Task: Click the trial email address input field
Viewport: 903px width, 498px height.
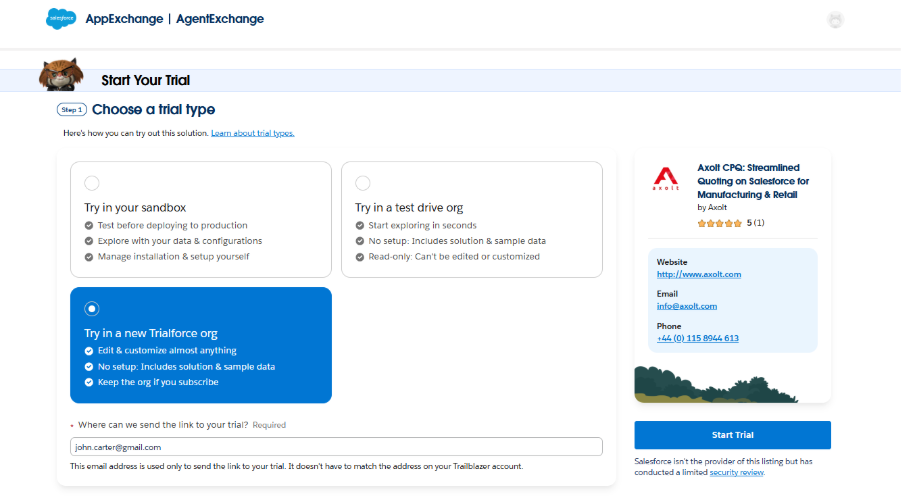Action: click(336, 447)
